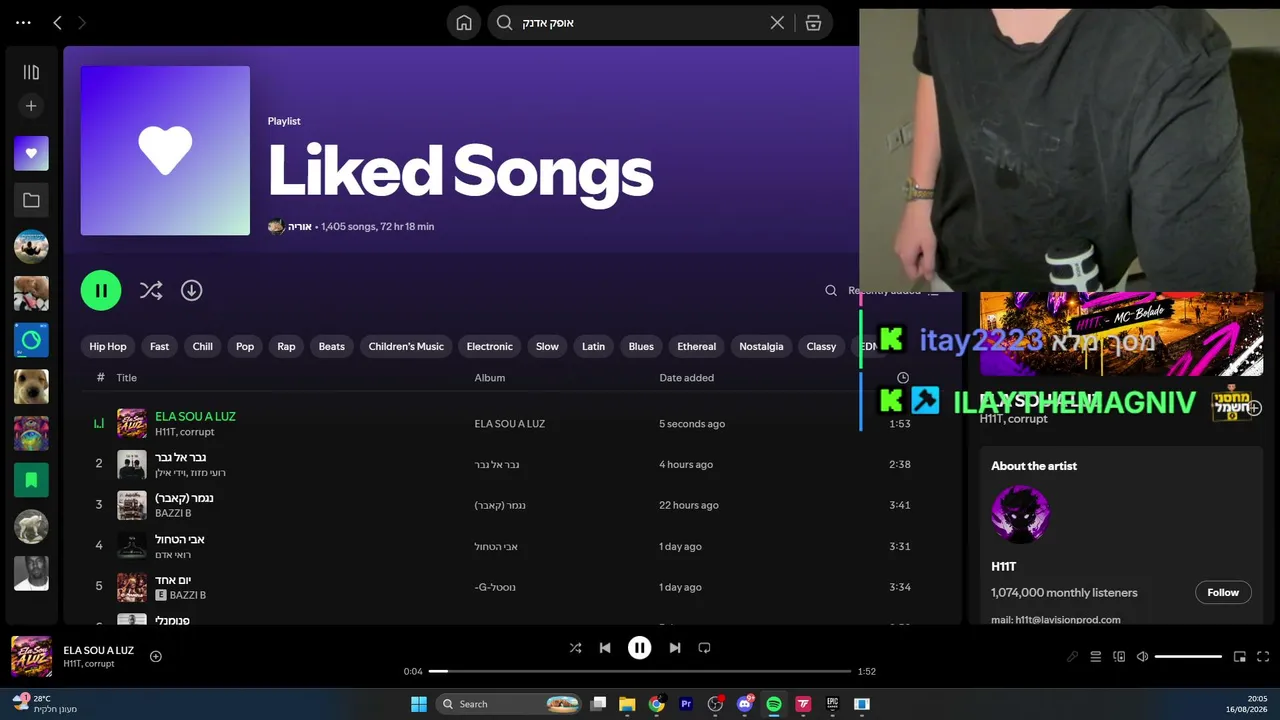
Task: Add current song to playlist via plus circle
Action: (156, 657)
